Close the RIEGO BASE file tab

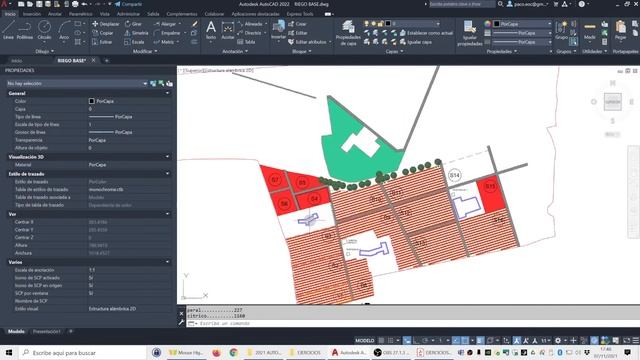point(93,60)
